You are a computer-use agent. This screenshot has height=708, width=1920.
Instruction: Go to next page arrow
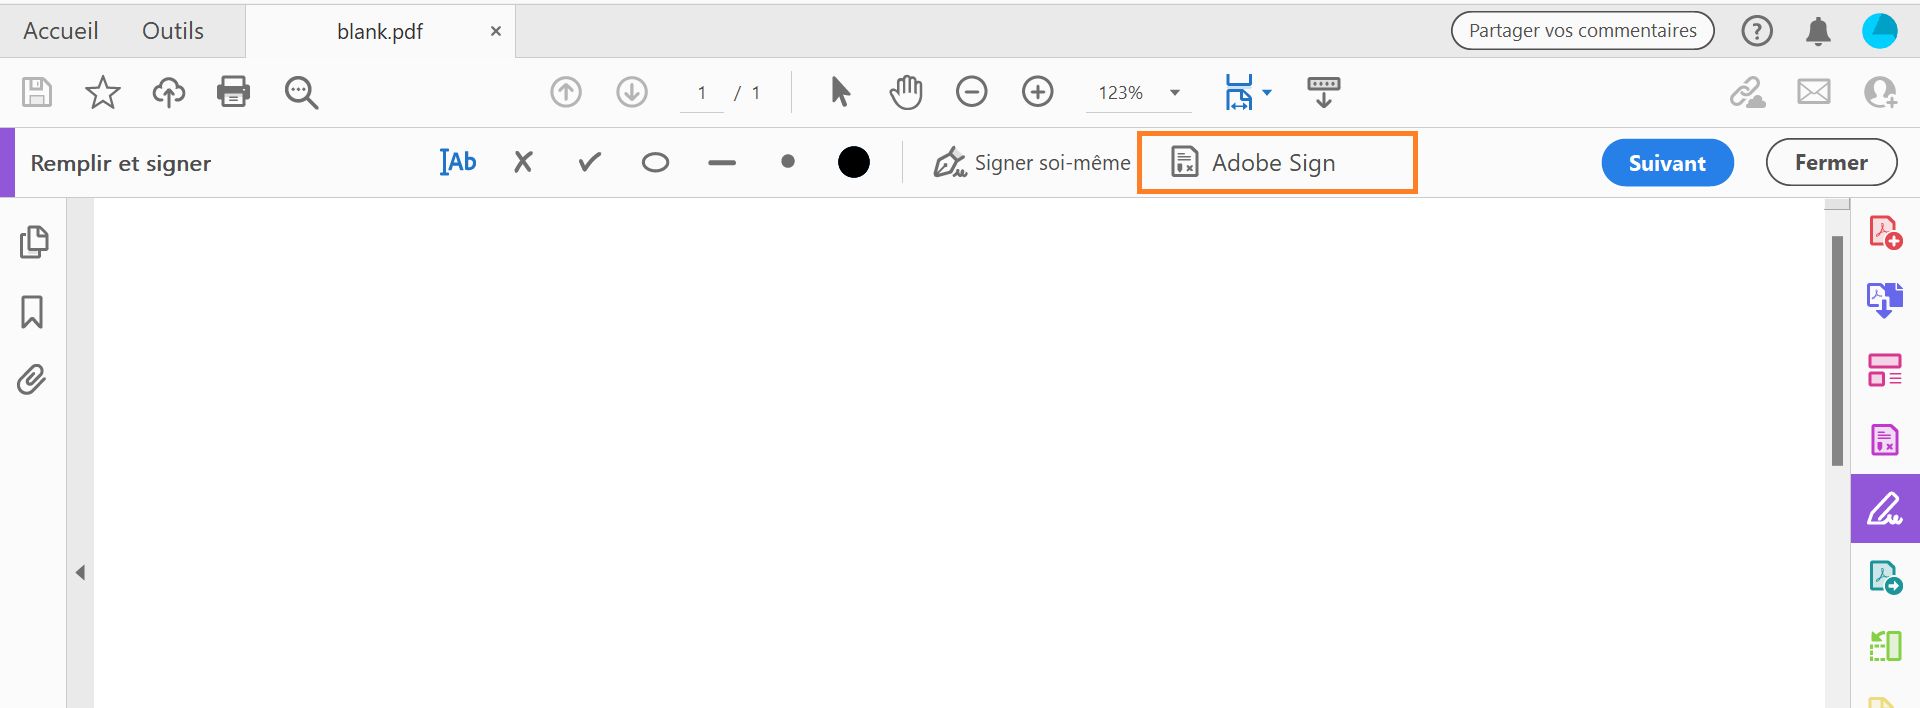point(632,92)
